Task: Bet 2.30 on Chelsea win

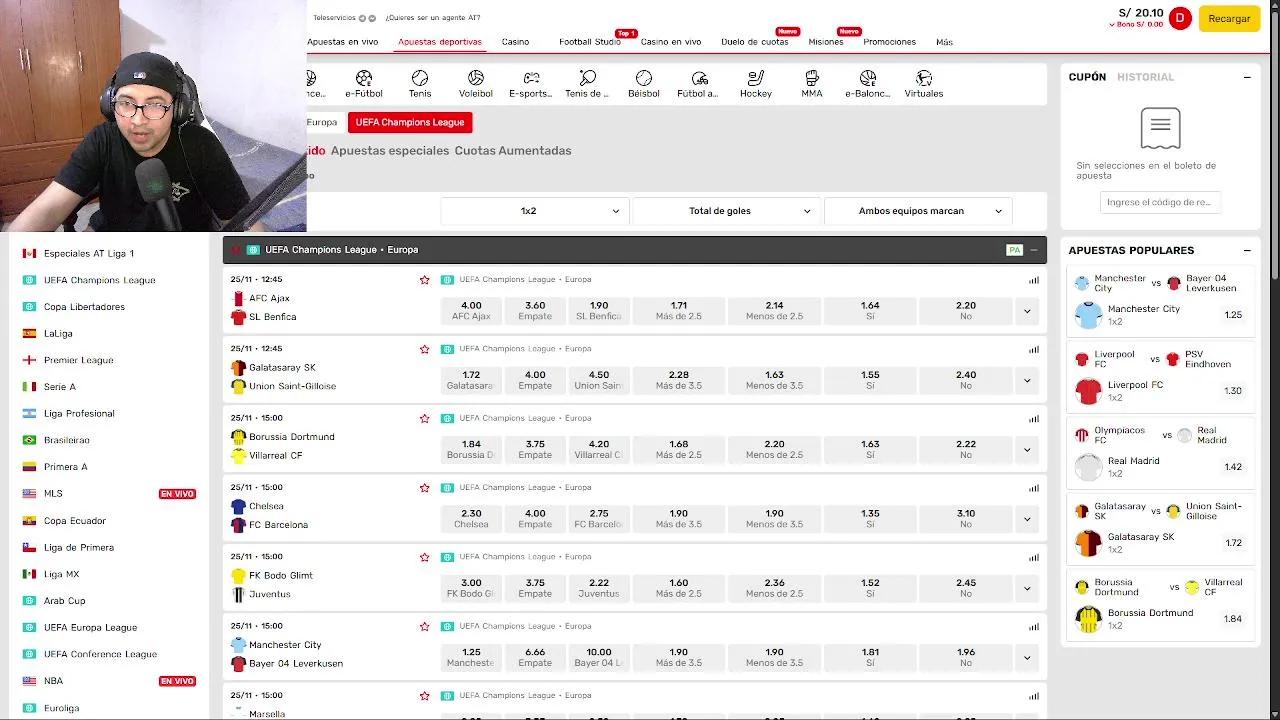Action: point(471,519)
